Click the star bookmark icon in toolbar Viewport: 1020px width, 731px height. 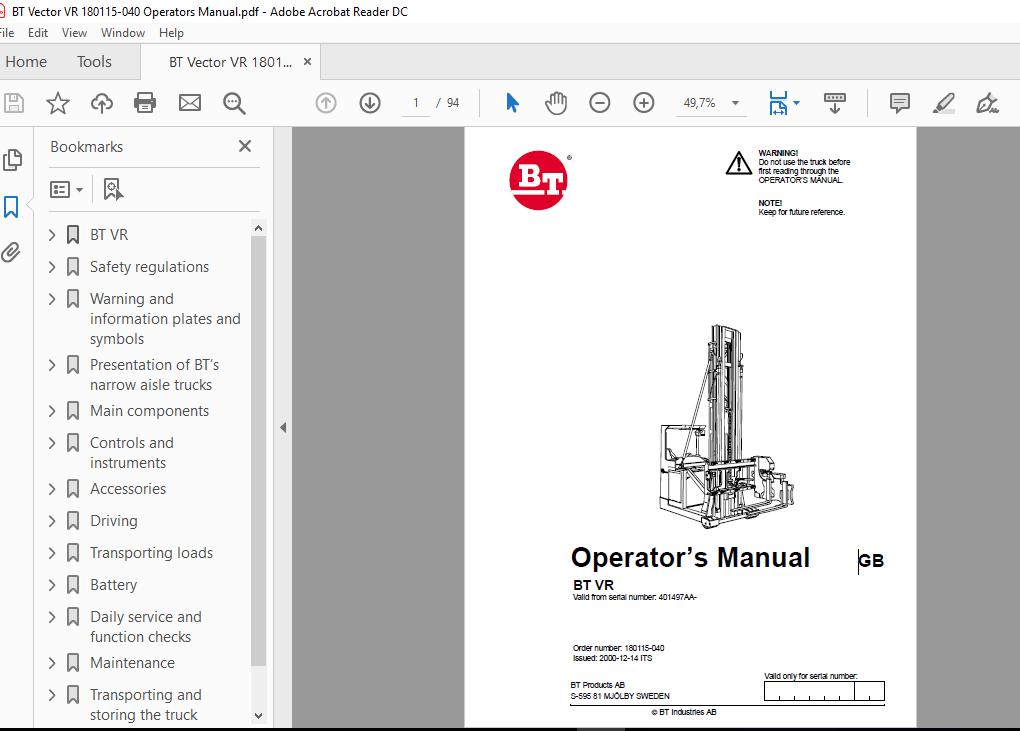point(58,103)
